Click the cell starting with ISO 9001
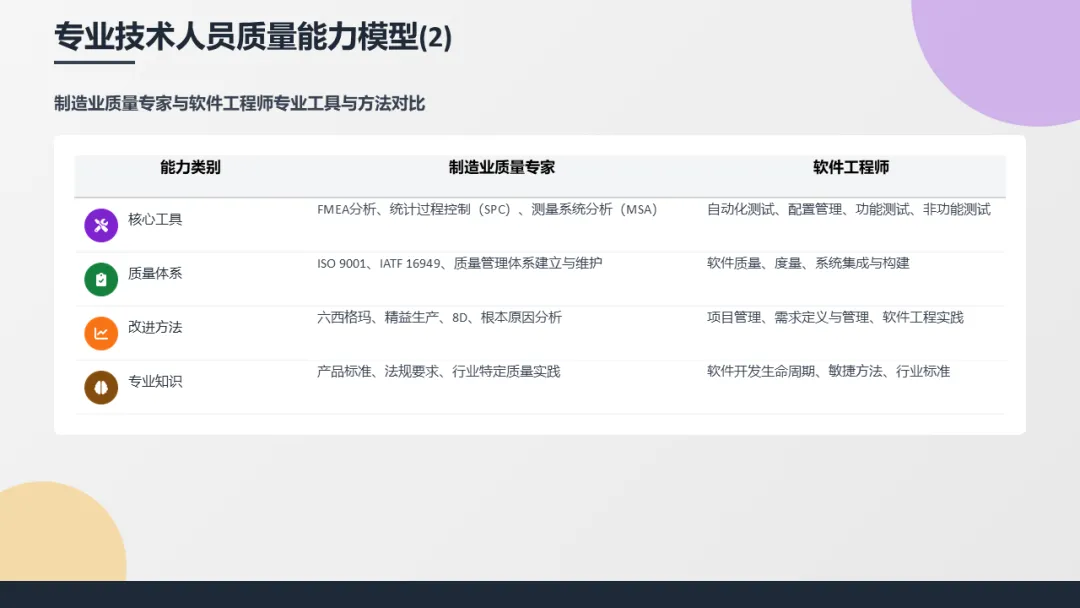Image resolution: width=1080 pixels, height=608 pixels. tap(459, 263)
